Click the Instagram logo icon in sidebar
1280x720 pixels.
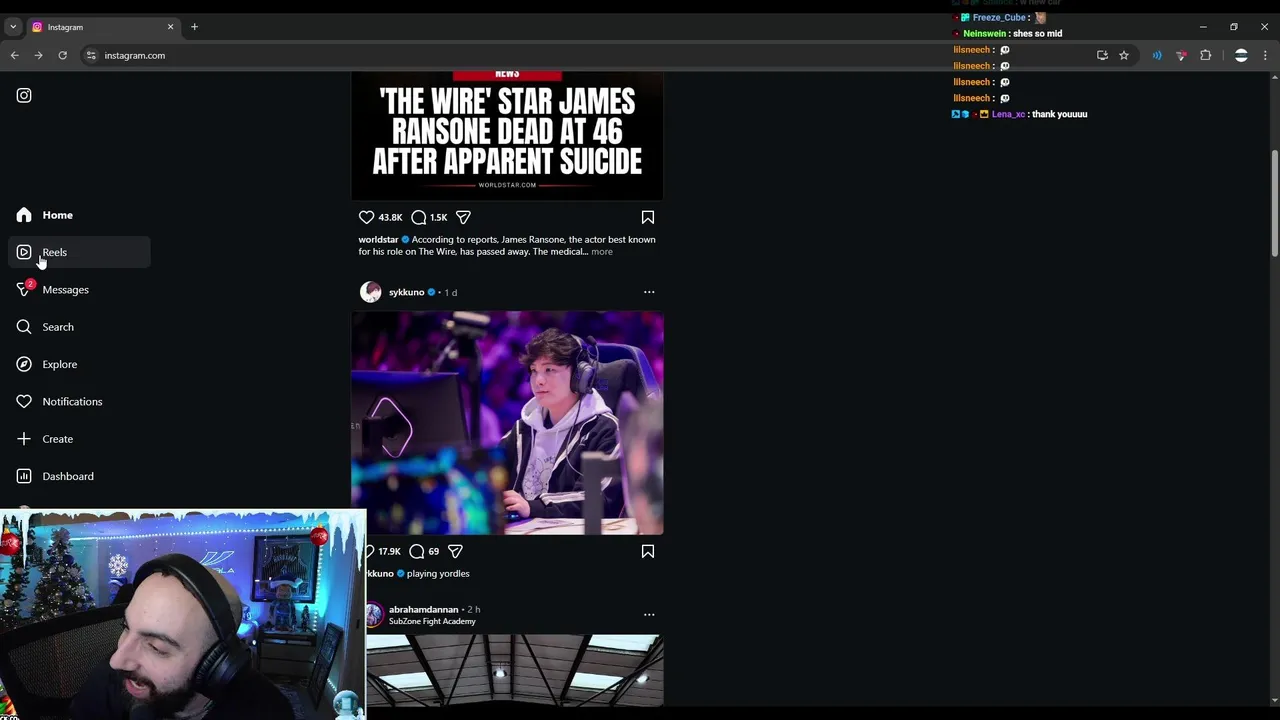click(x=24, y=96)
